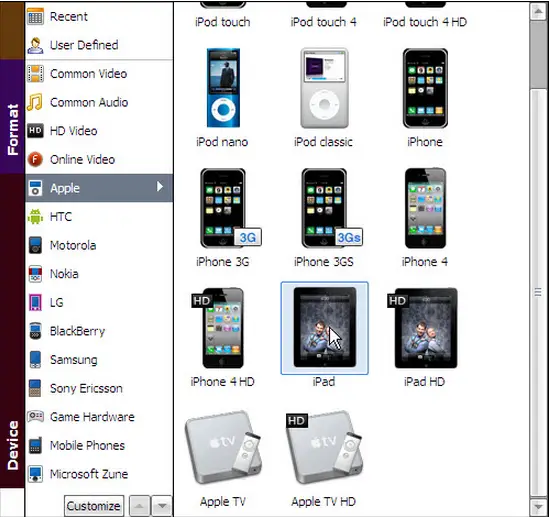Click the Common Audio music note icon

point(35,102)
